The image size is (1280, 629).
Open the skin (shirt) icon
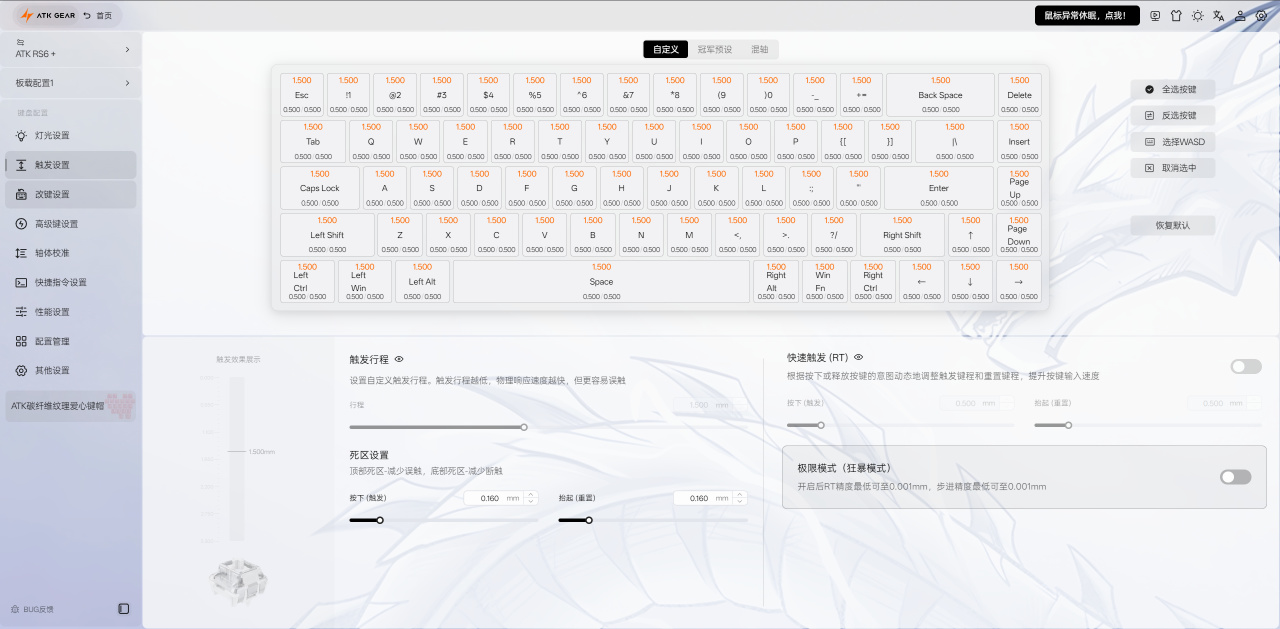1176,16
